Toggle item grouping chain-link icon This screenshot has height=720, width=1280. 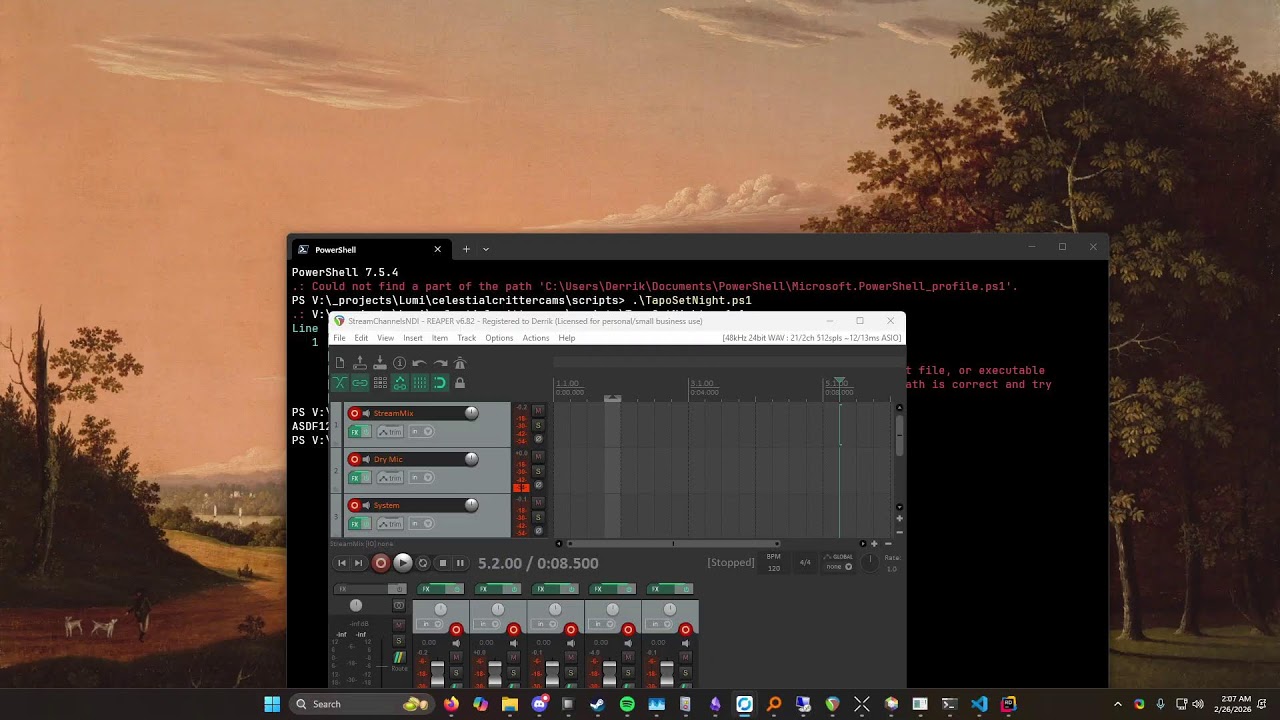(360, 383)
